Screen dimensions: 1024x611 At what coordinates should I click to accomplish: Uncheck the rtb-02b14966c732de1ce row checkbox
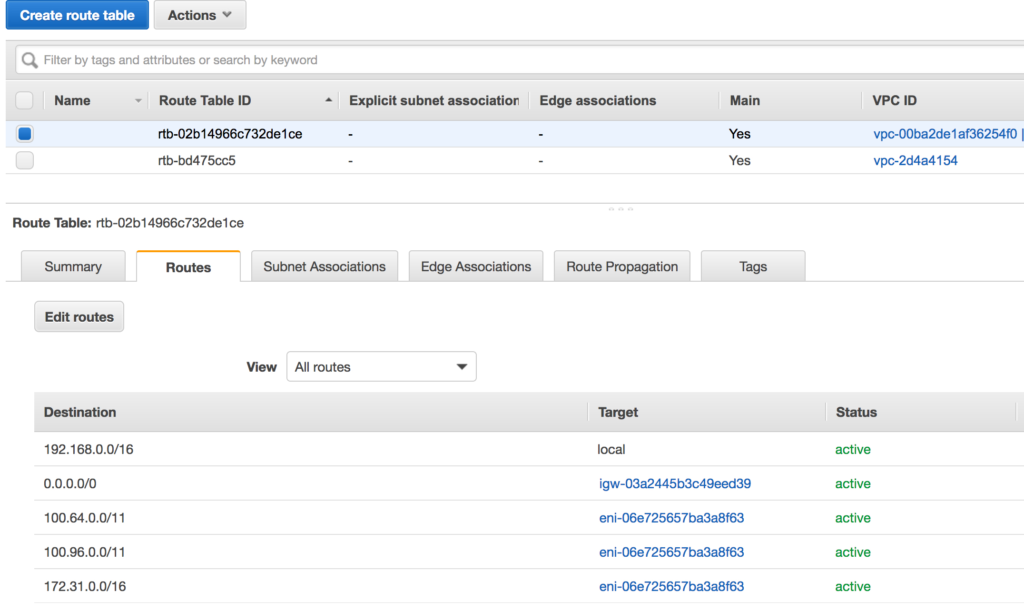pyautogui.click(x=25, y=133)
